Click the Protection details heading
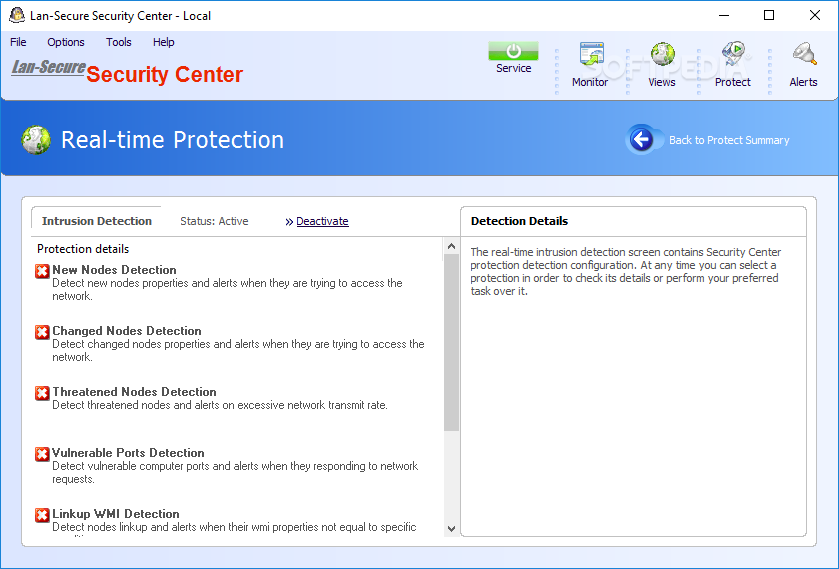 [83, 249]
